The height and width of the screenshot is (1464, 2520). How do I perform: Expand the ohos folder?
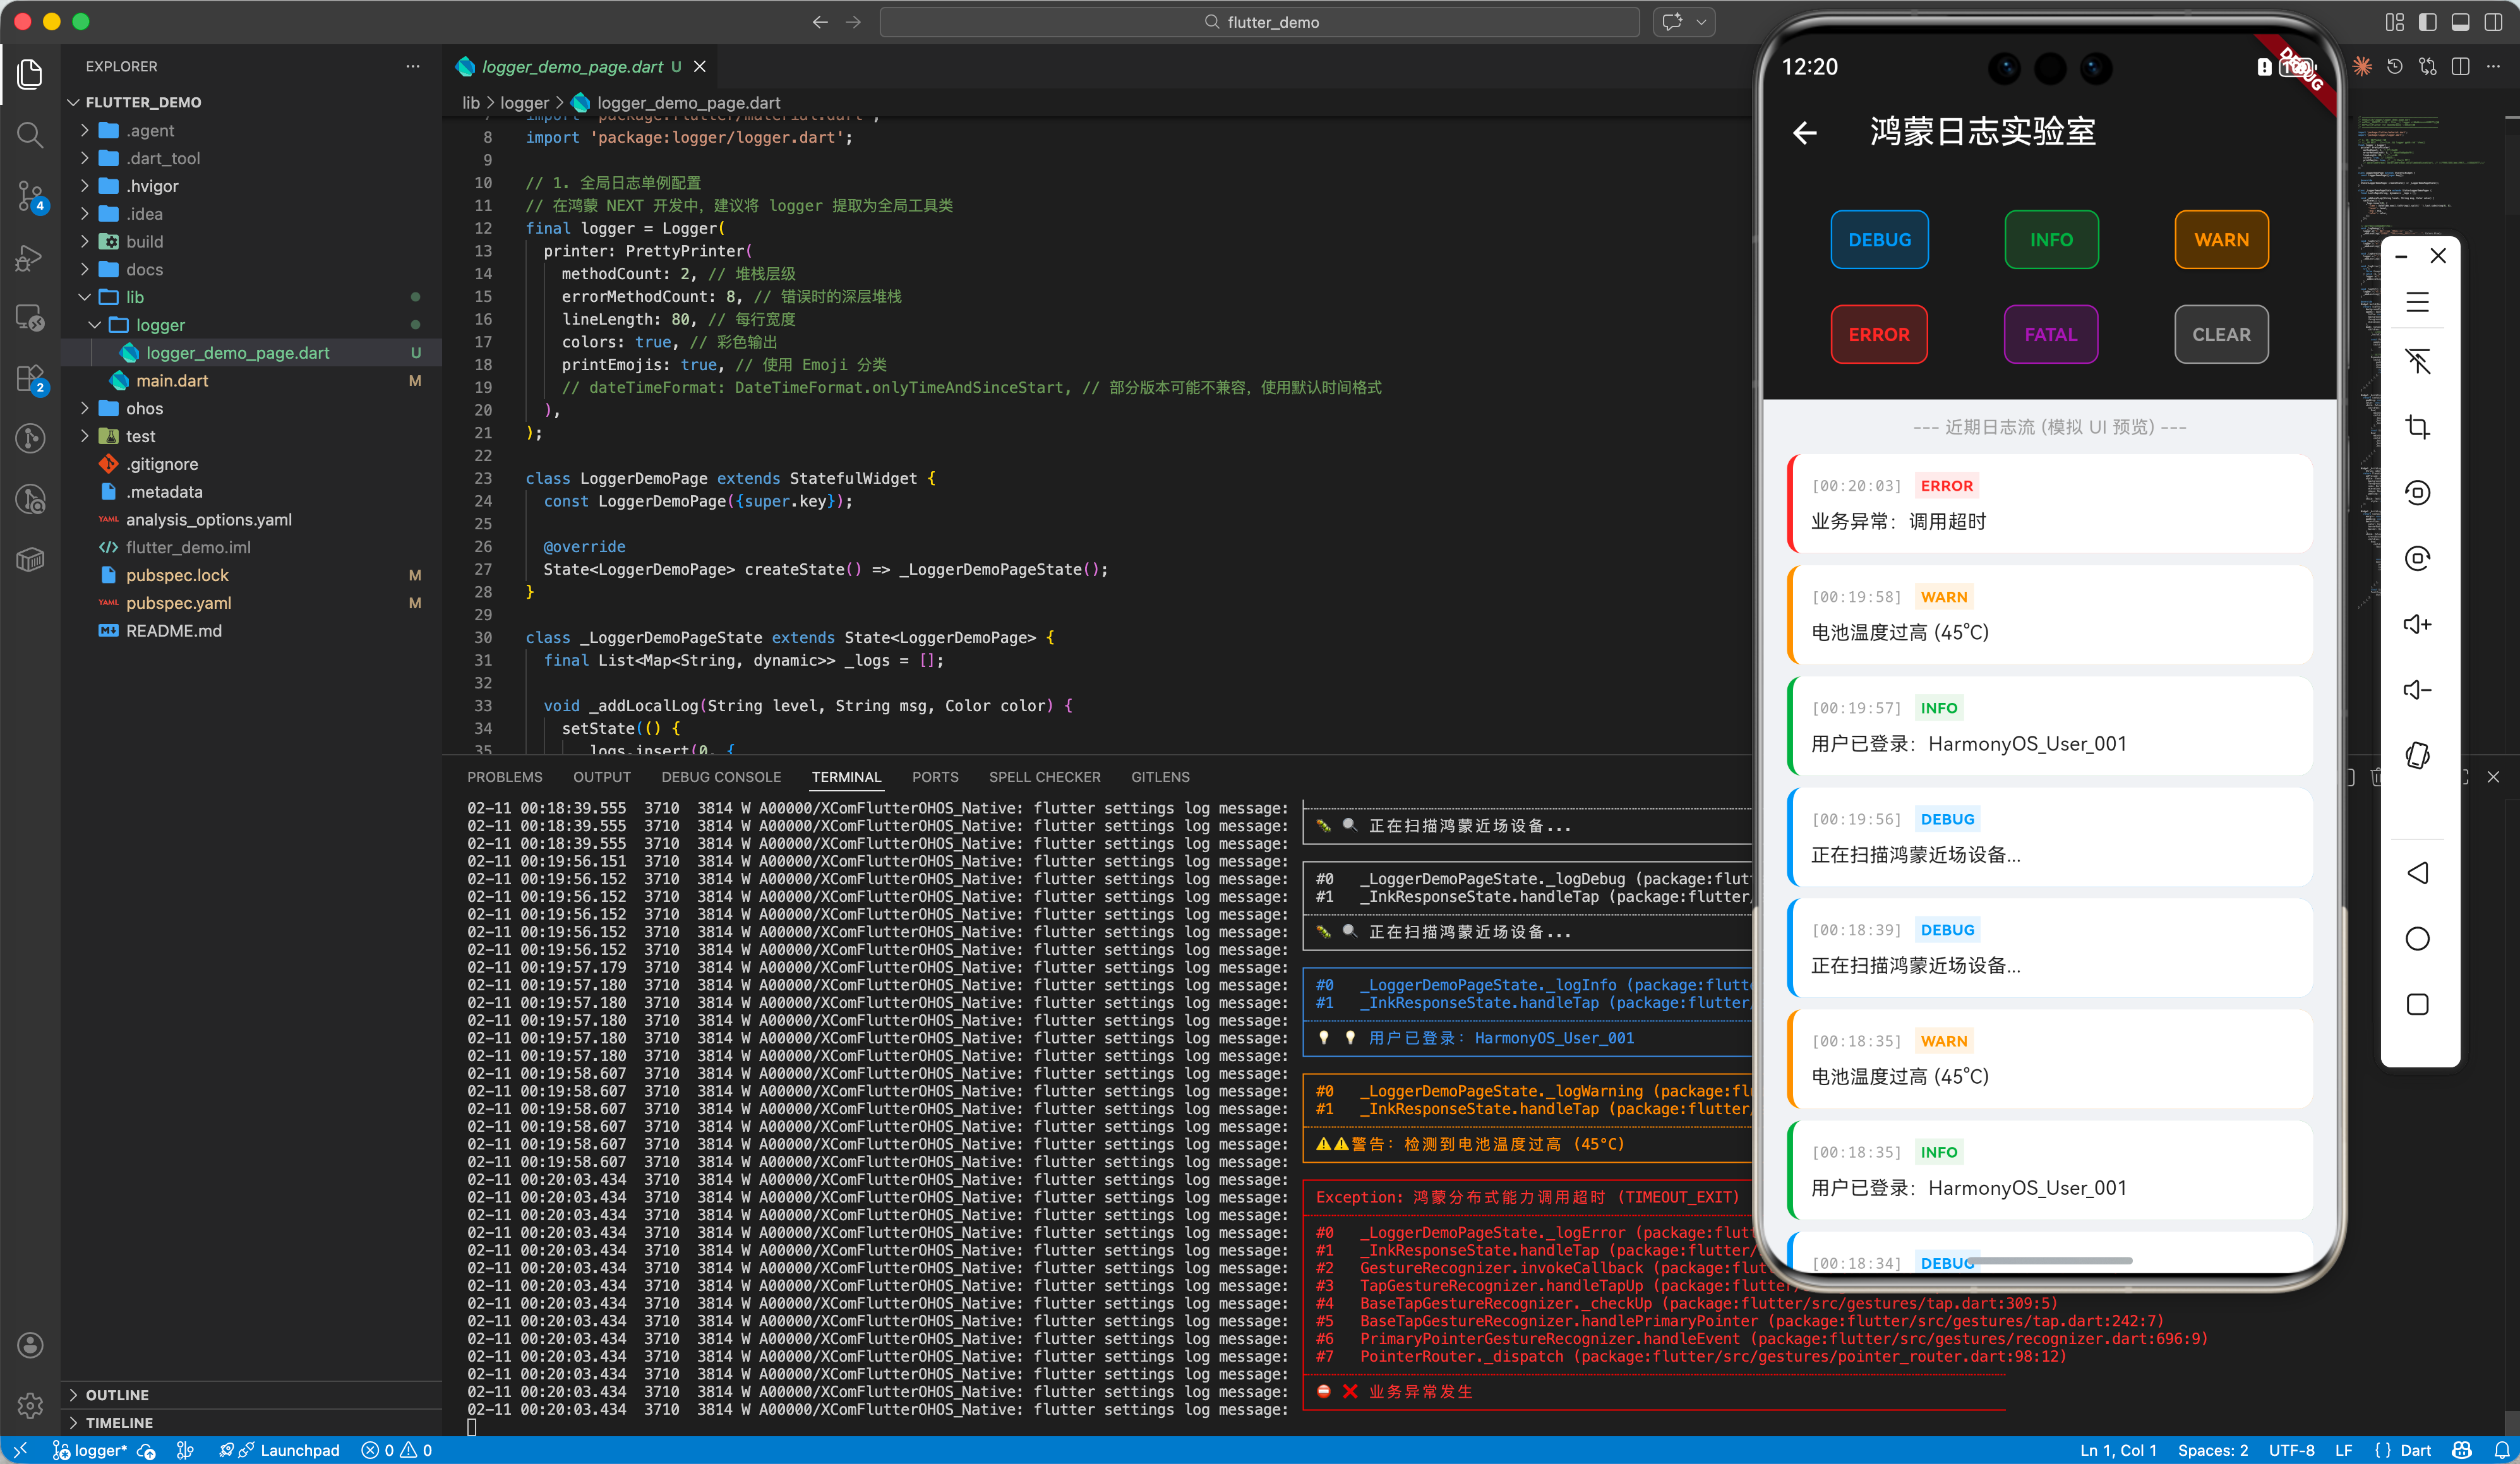[144, 408]
